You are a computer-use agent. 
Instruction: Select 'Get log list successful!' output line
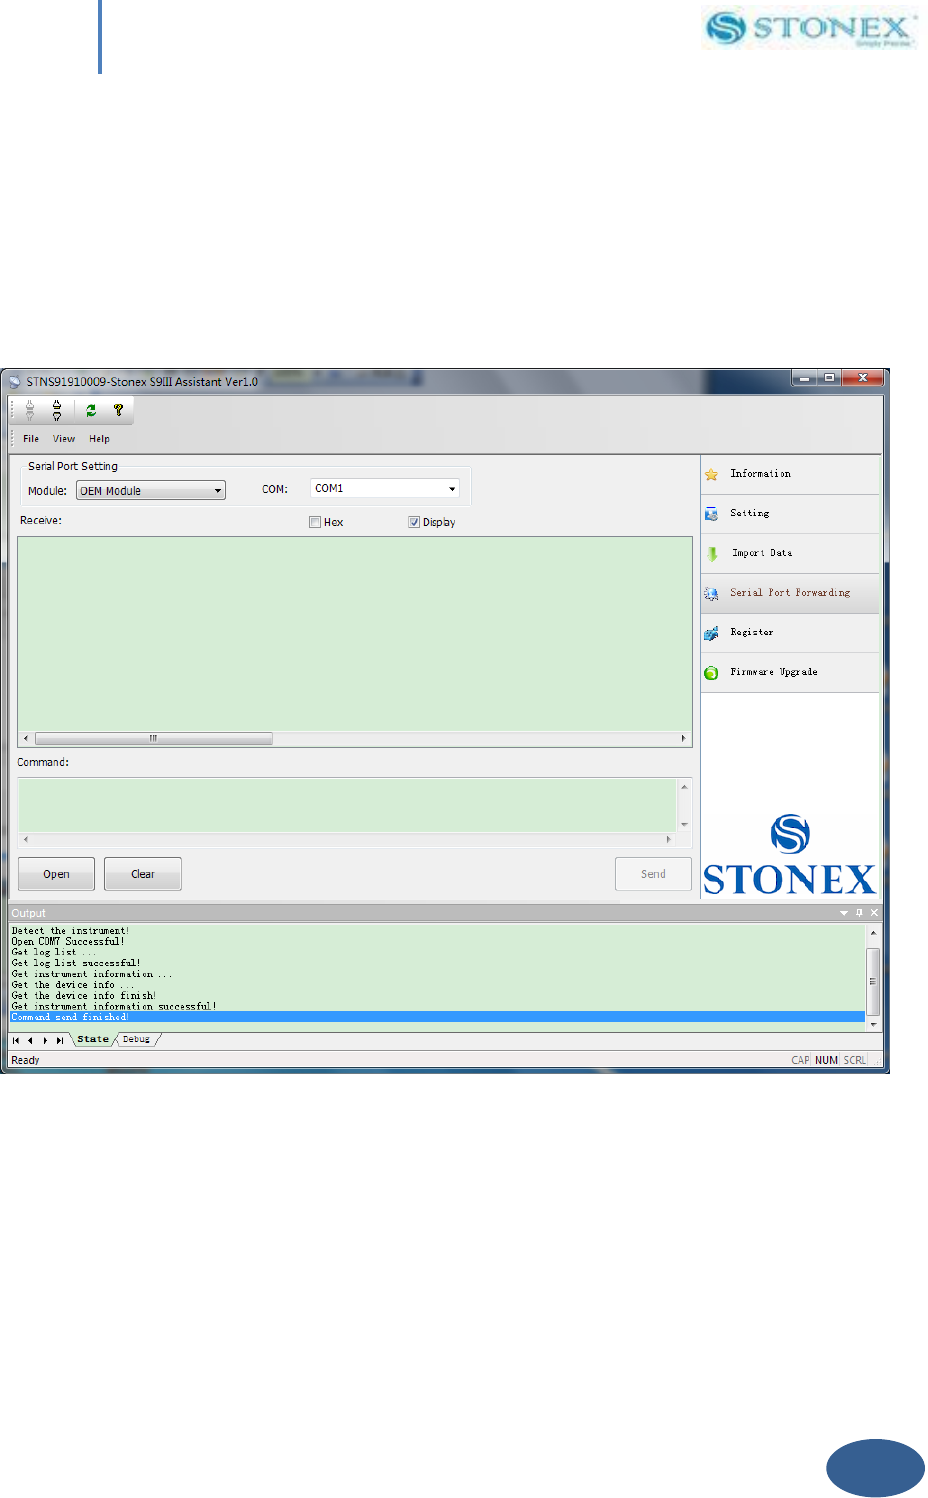tap(76, 963)
